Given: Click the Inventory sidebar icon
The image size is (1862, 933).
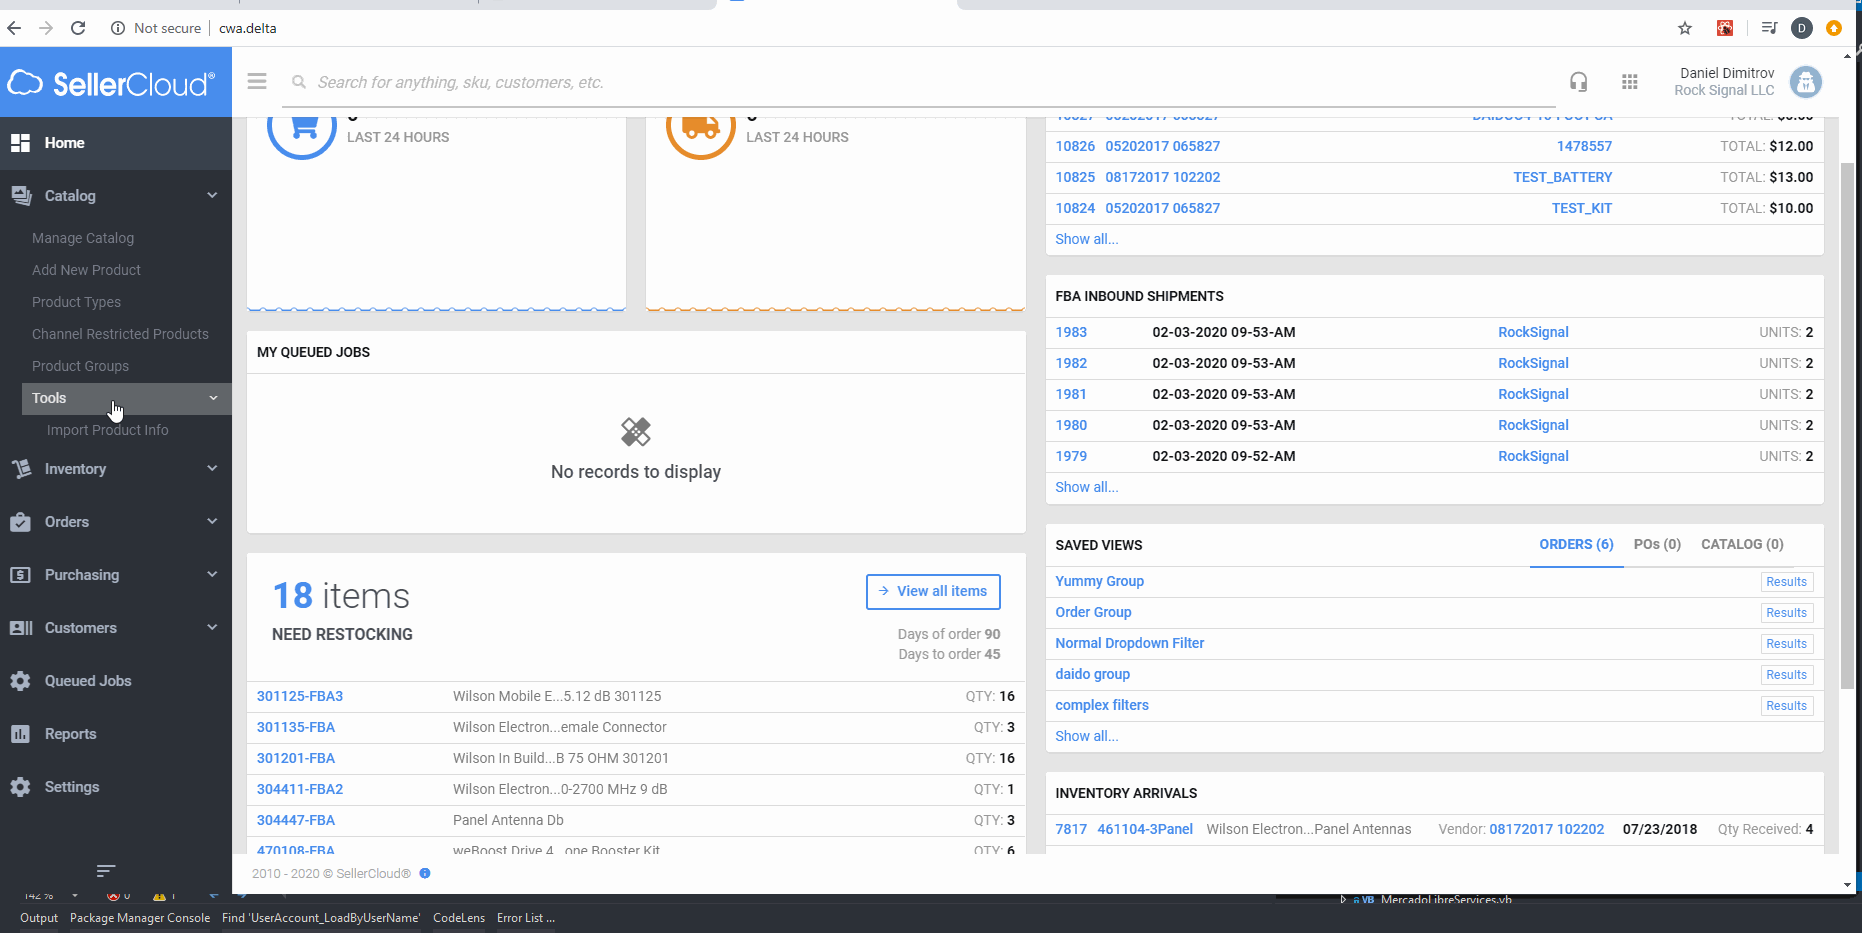Looking at the screenshot, I should tap(21, 469).
